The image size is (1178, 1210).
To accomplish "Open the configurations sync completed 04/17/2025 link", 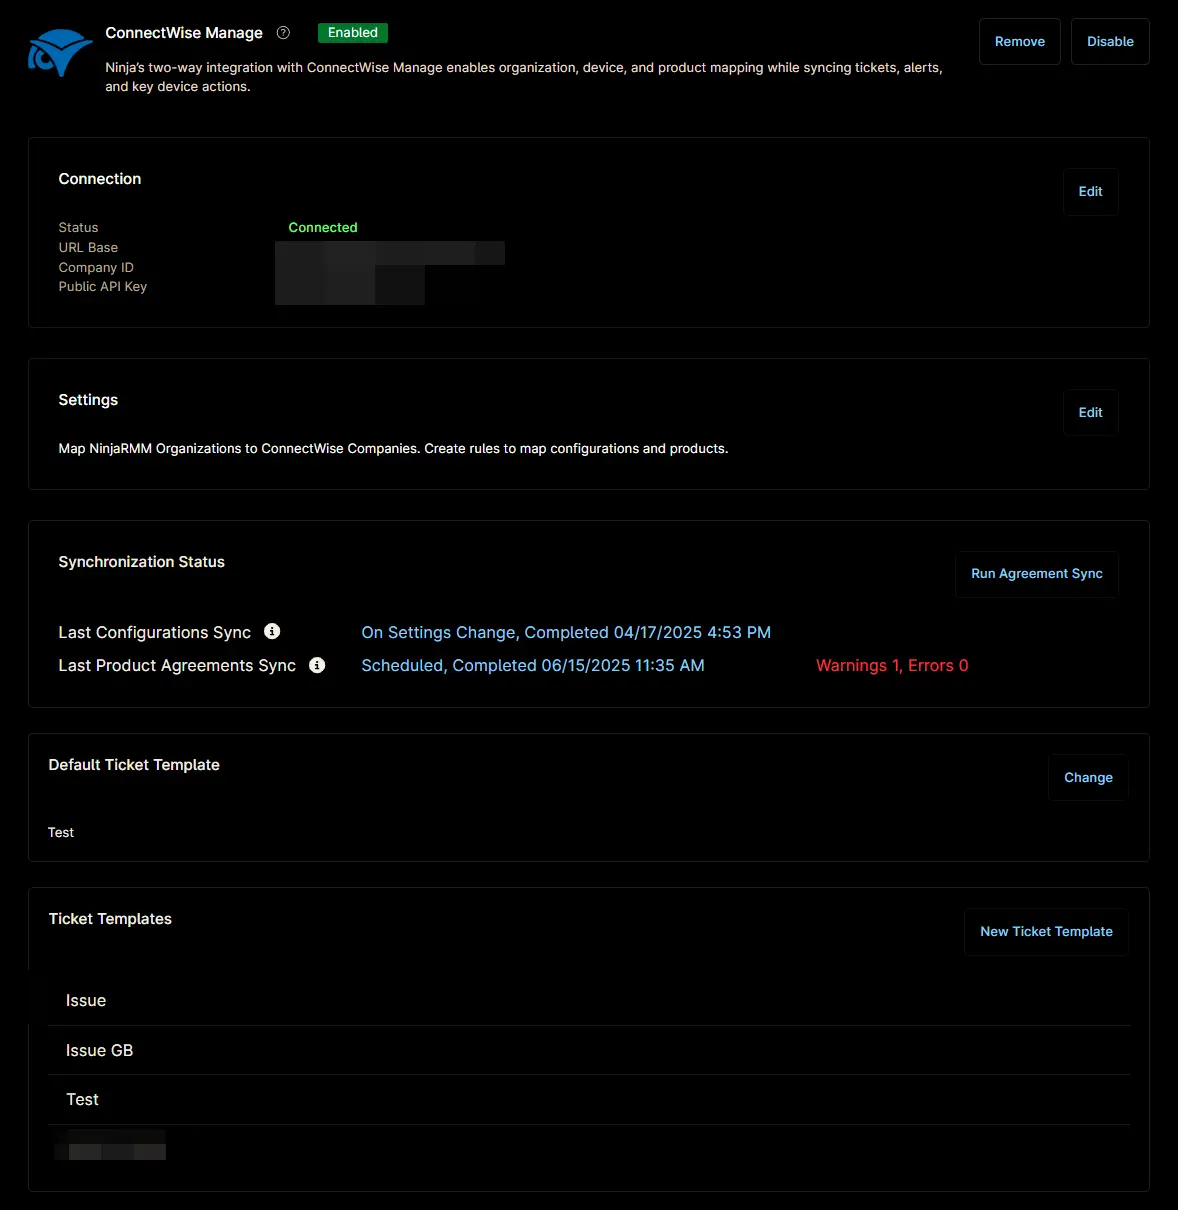I will pyautogui.click(x=566, y=633).
